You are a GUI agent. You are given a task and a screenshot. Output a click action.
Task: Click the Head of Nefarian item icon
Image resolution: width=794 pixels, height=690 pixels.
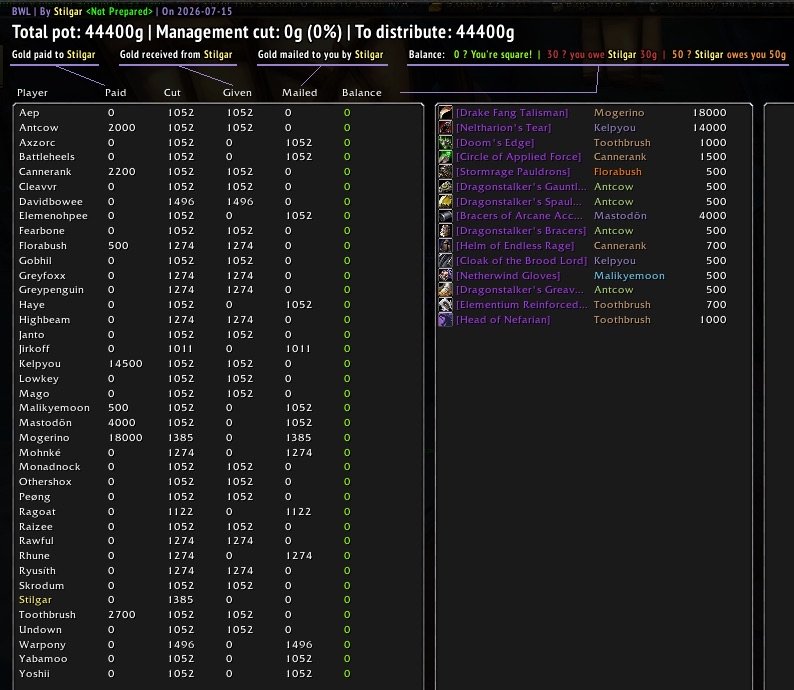[446, 319]
